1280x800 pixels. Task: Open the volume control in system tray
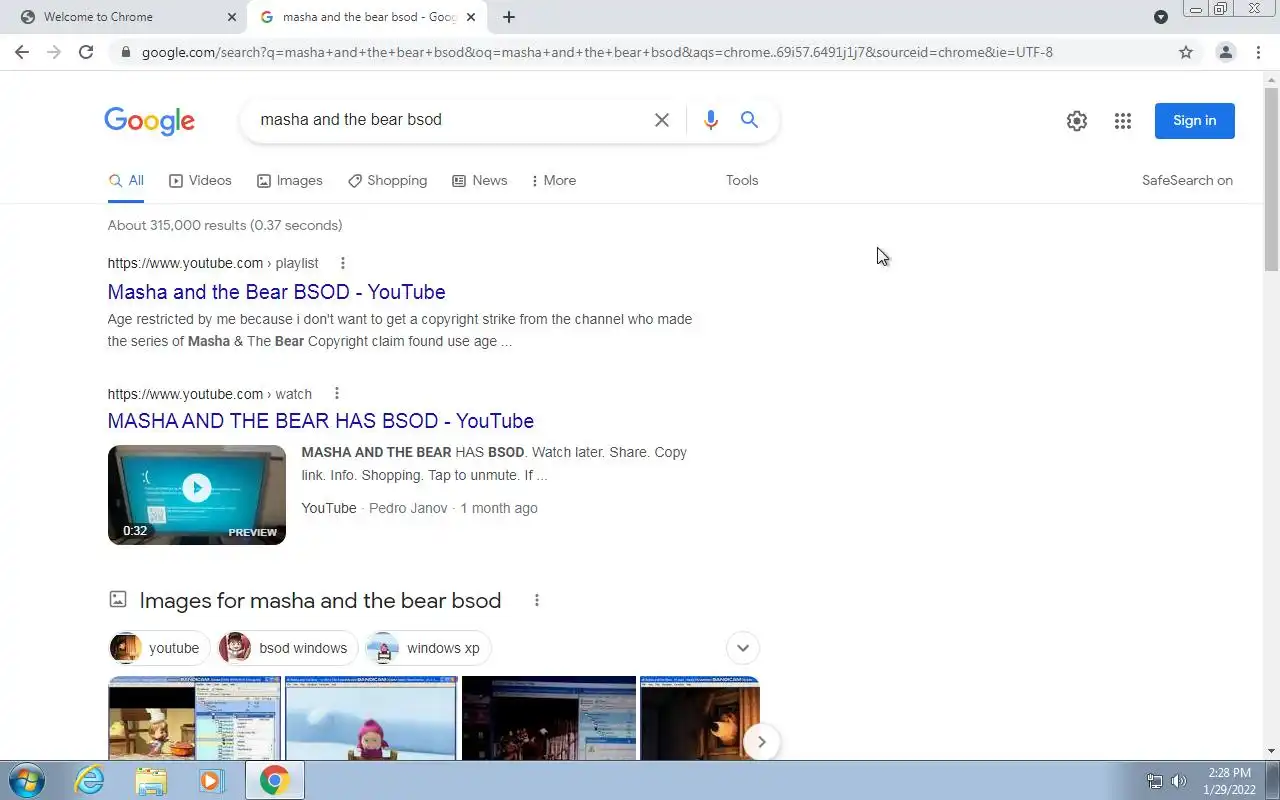[1179, 781]
